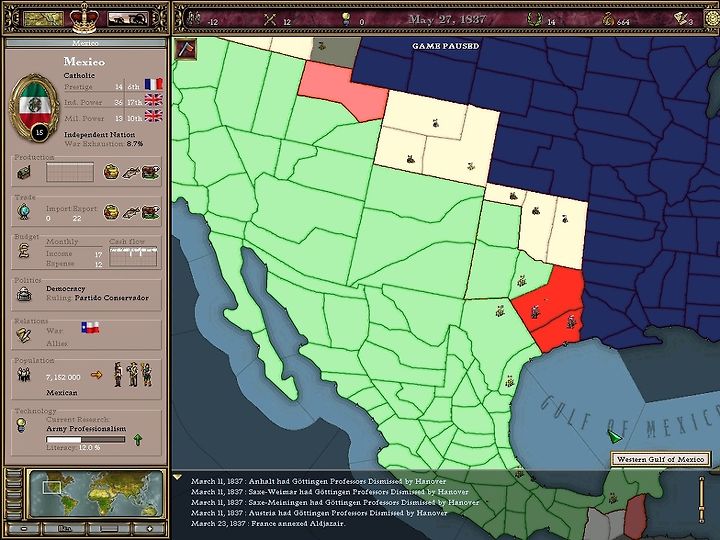Screen dimensions: 720x540
Task: Click the first resource icon in Trade row
Action: [x=111, y=212]
